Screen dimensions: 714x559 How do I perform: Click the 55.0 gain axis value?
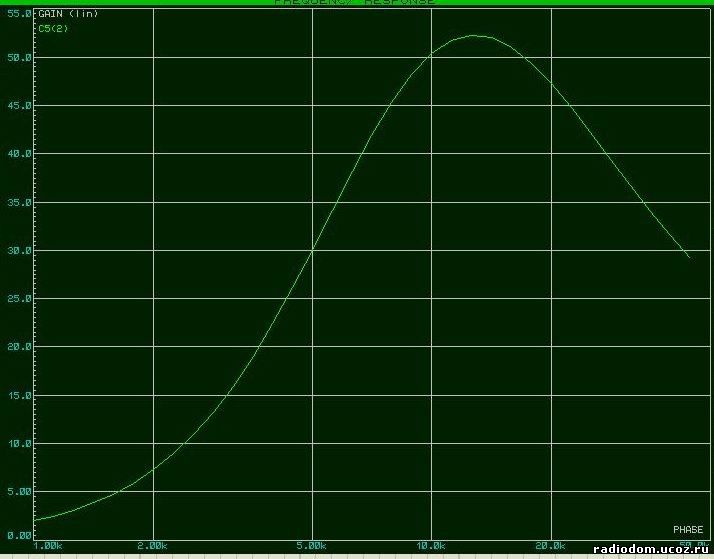20,14
